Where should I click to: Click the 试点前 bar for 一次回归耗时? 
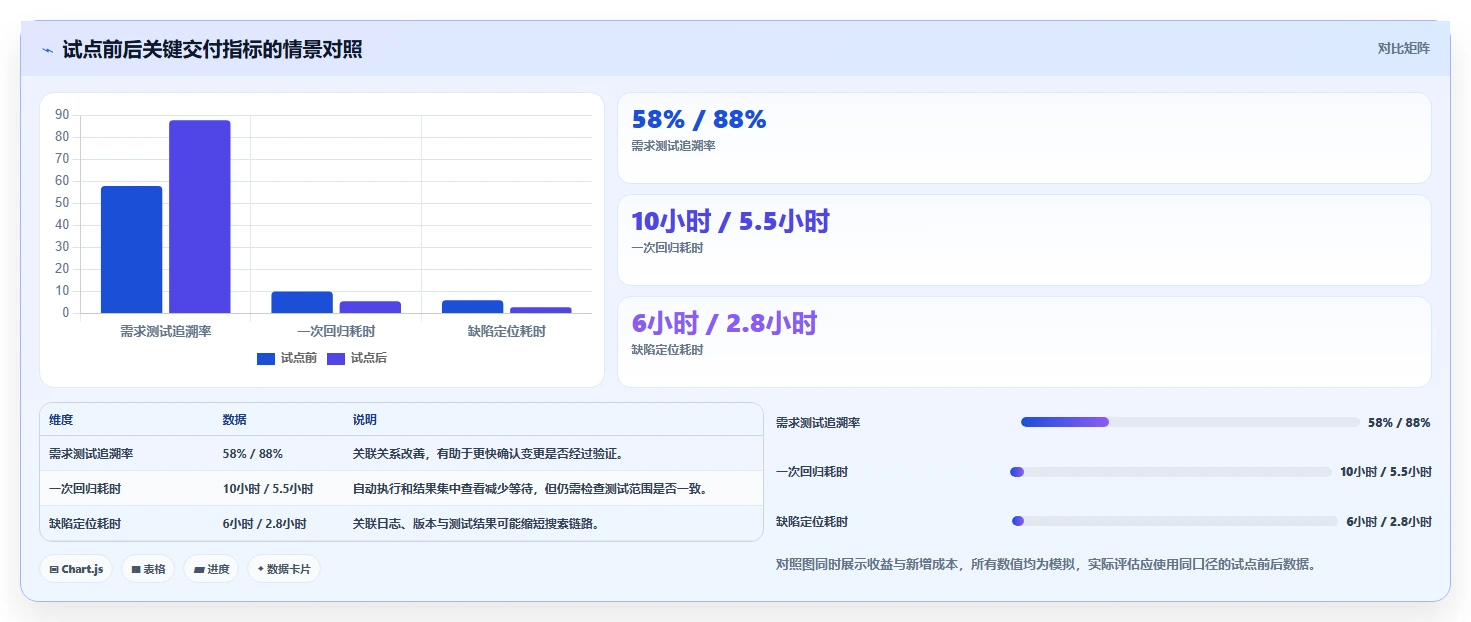[302, 302]
